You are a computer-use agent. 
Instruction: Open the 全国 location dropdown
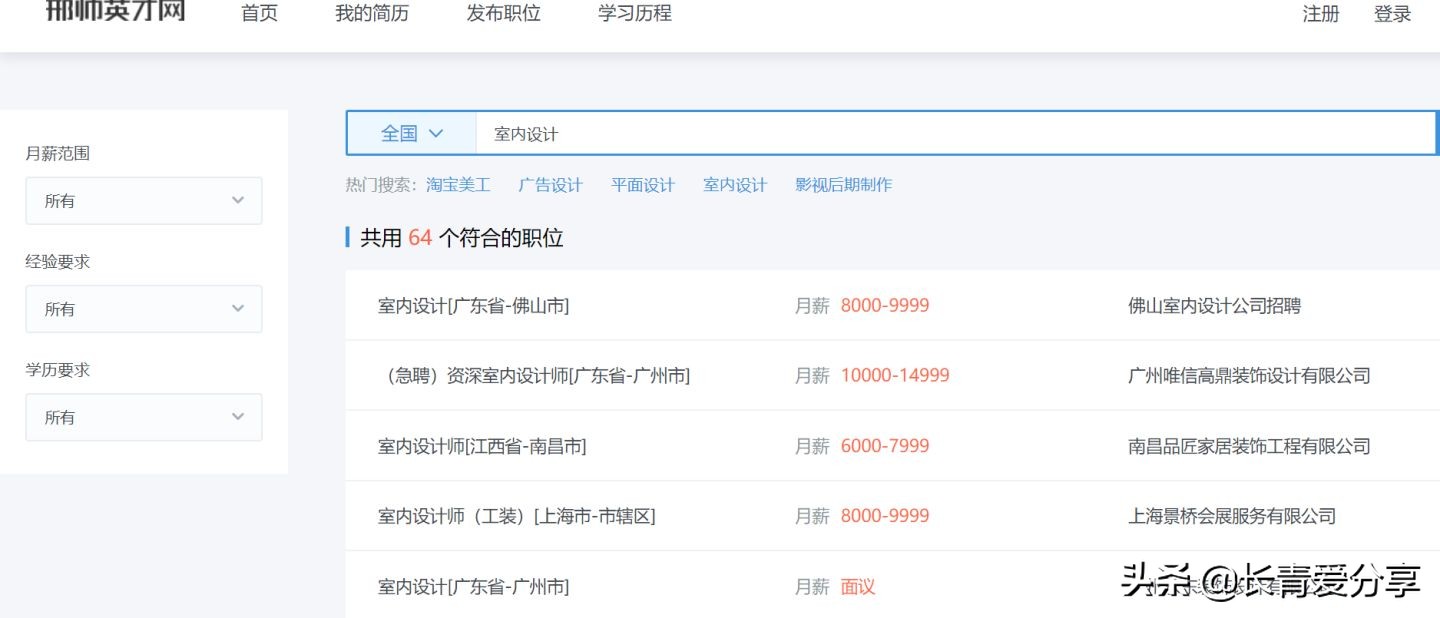point(408,132)
